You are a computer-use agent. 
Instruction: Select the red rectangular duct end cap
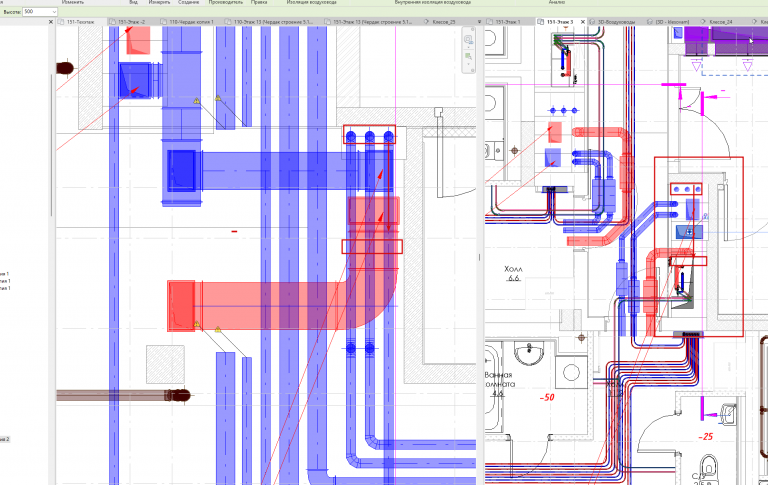pos(181,306)
